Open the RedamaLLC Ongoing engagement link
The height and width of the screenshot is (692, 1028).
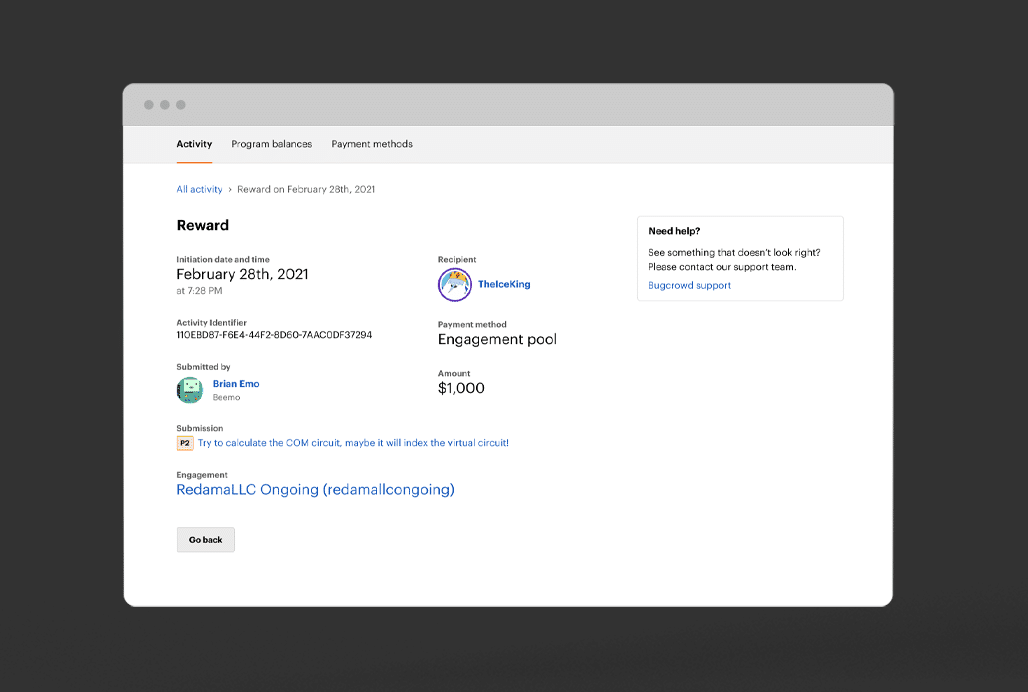click(315, 490)
